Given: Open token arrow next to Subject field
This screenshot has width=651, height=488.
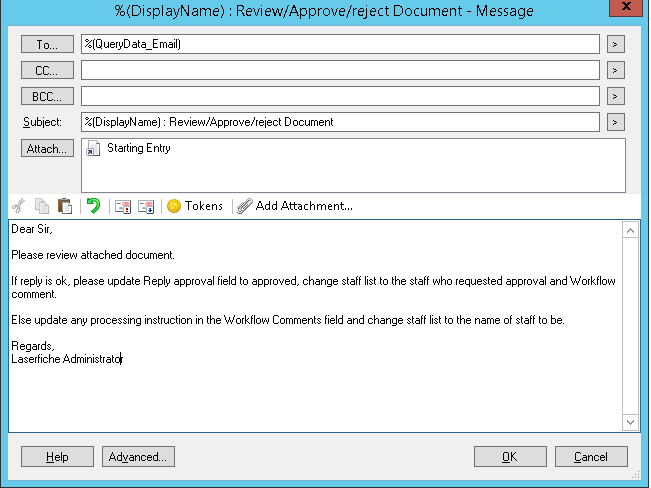Looking at the screenshot, I should pos(615,122).
